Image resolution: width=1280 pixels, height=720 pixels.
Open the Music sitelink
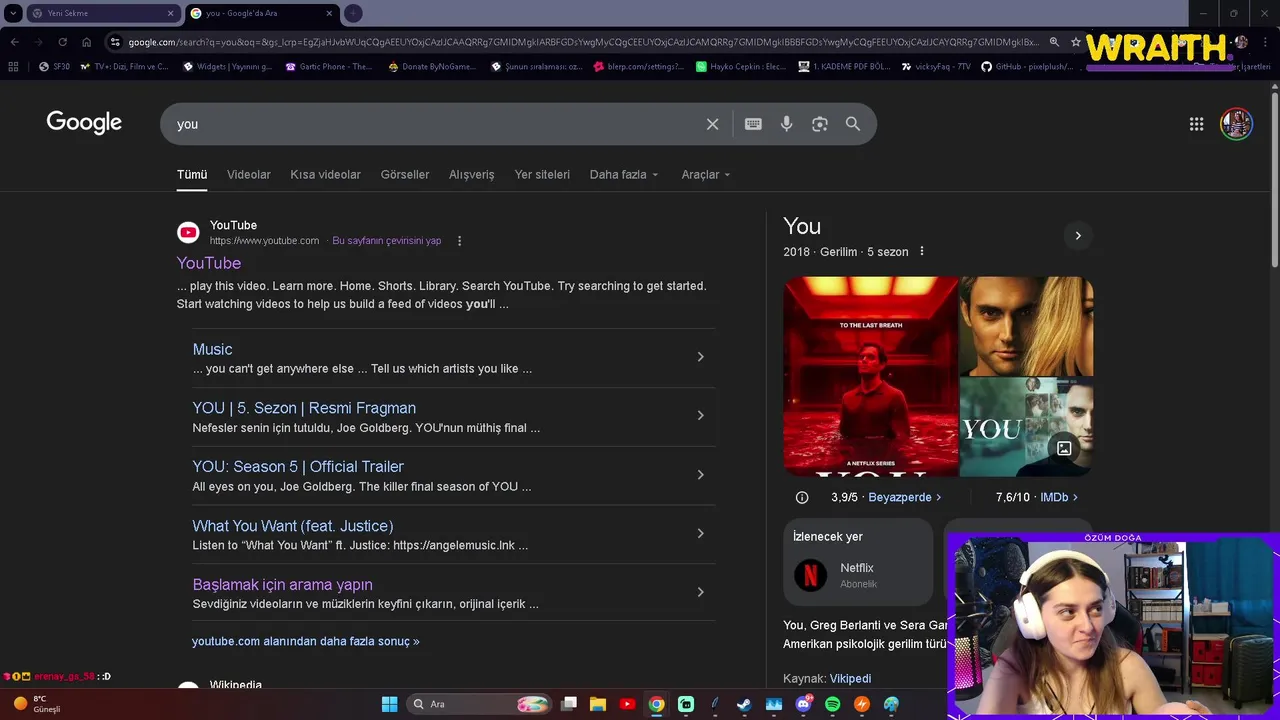[x=212, y=349]
